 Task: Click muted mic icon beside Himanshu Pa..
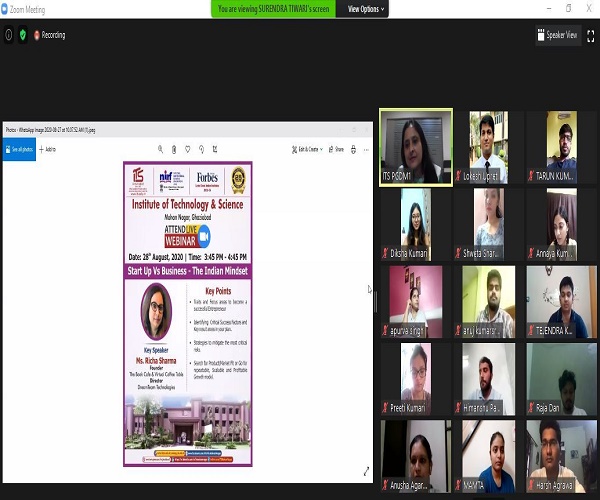tap(458, 408)
